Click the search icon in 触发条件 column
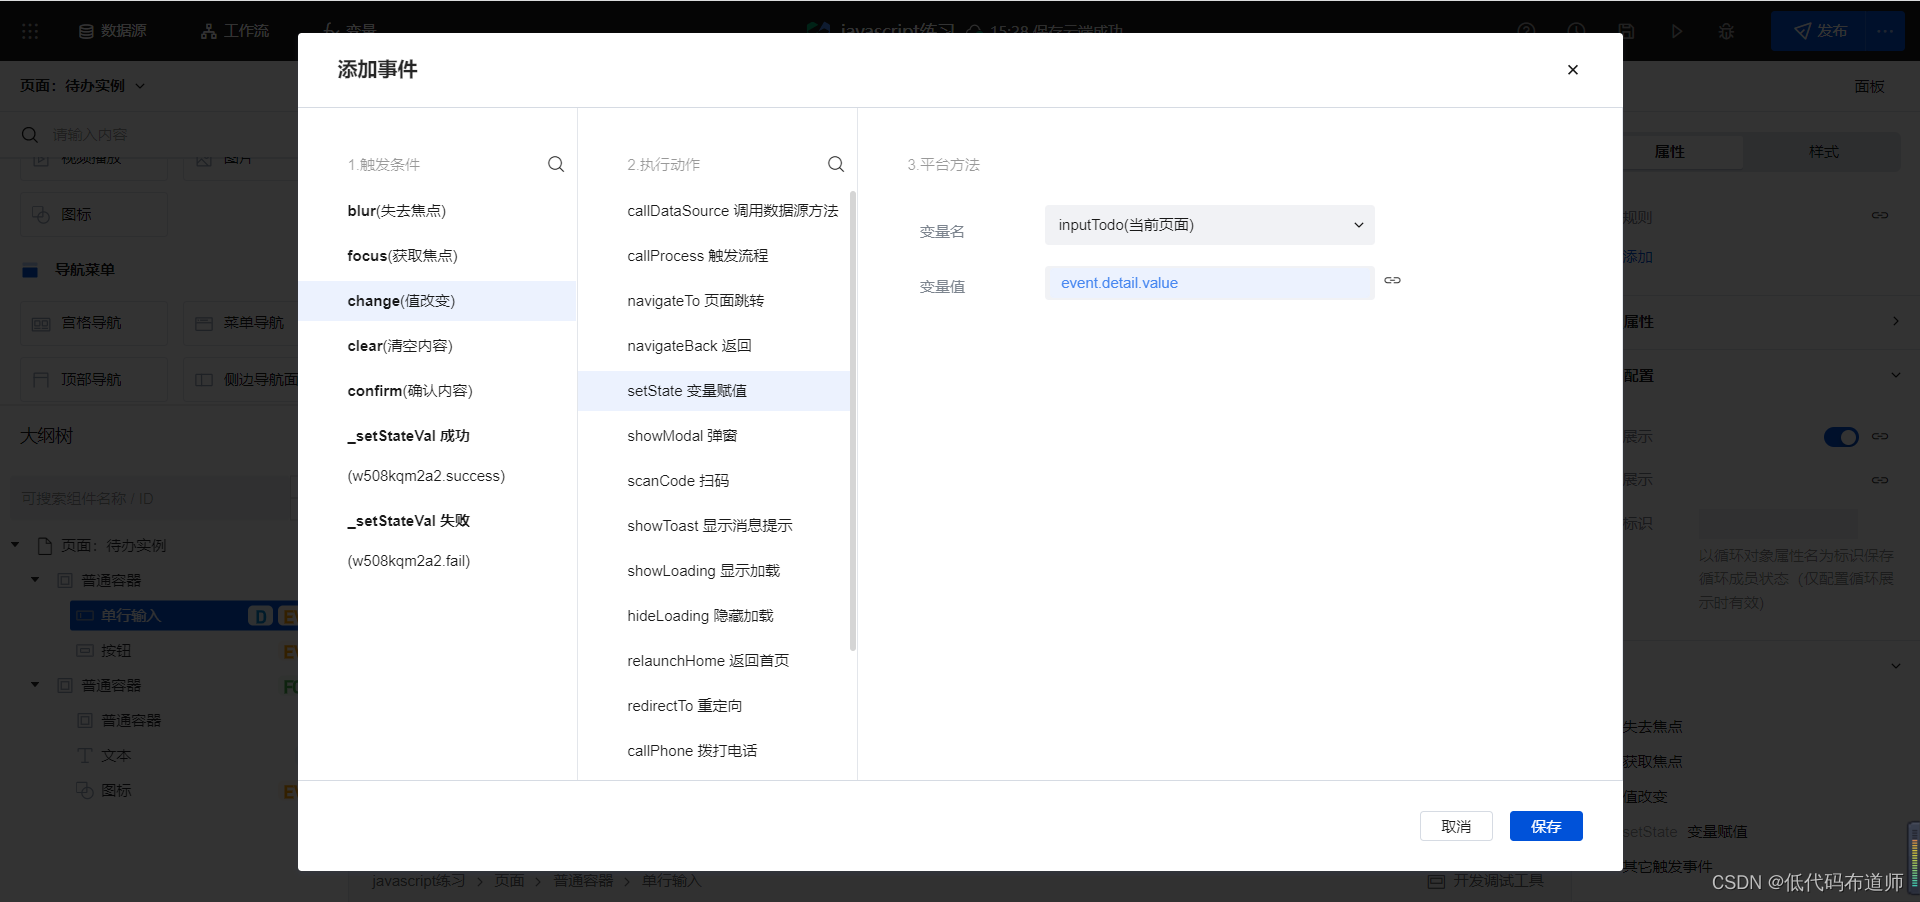 pyautogui.click(x=556, y=164)
